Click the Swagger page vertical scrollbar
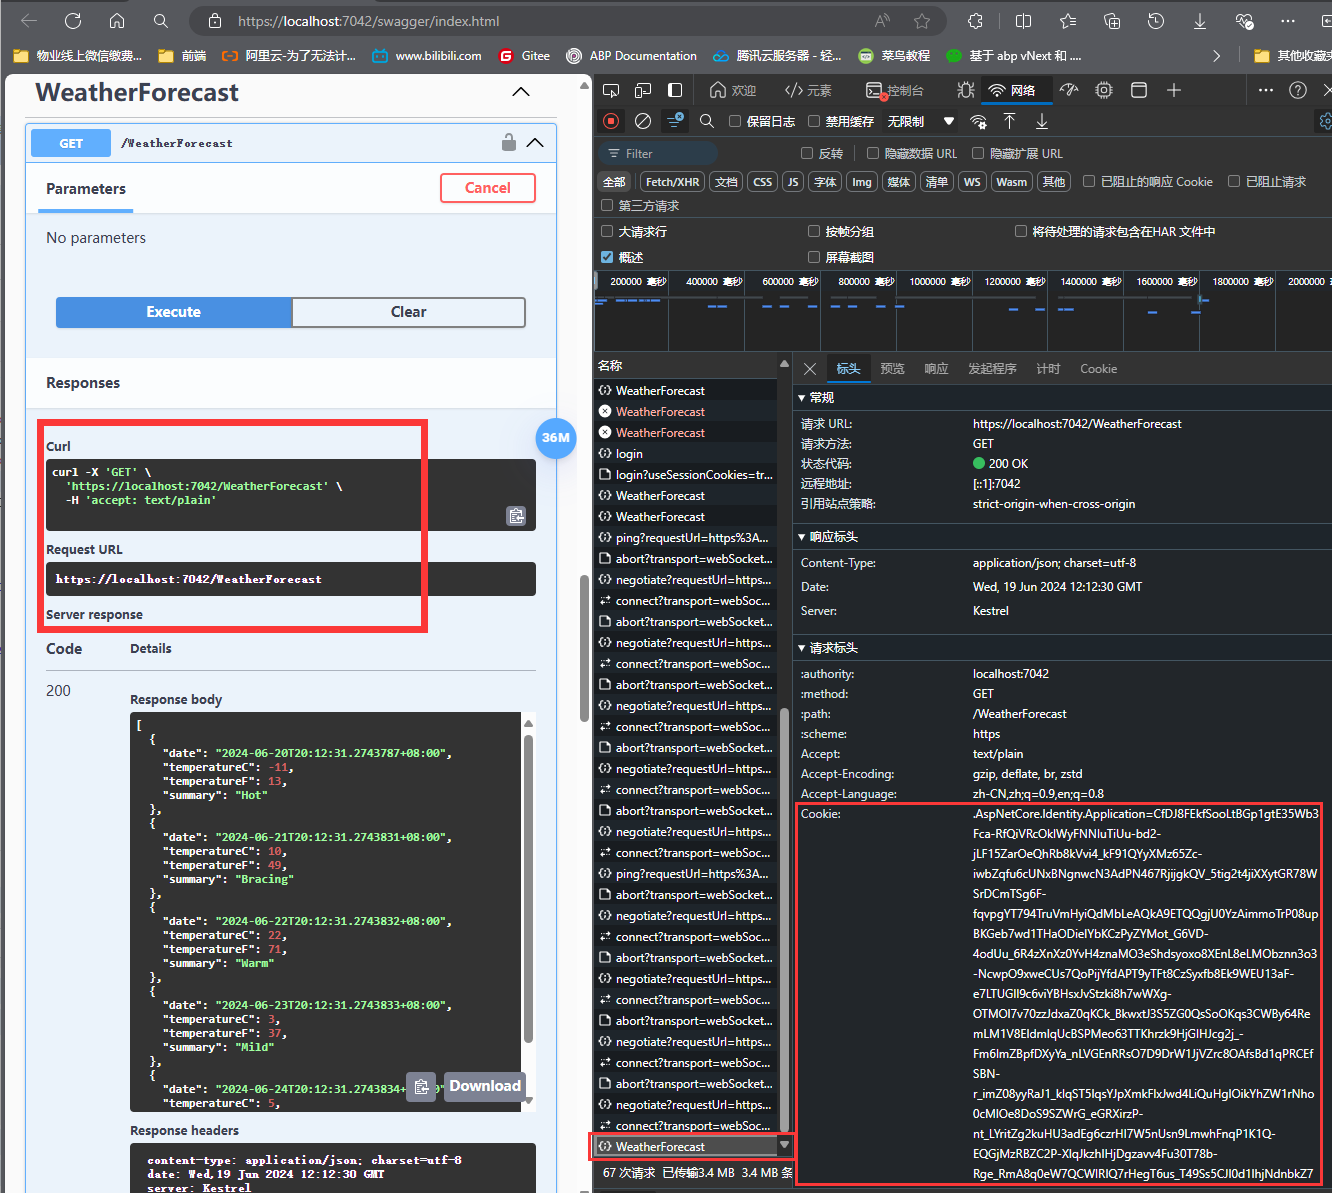Viewport: 1332px width, 1193px height. pyautogui.click(x=585, y=648)
